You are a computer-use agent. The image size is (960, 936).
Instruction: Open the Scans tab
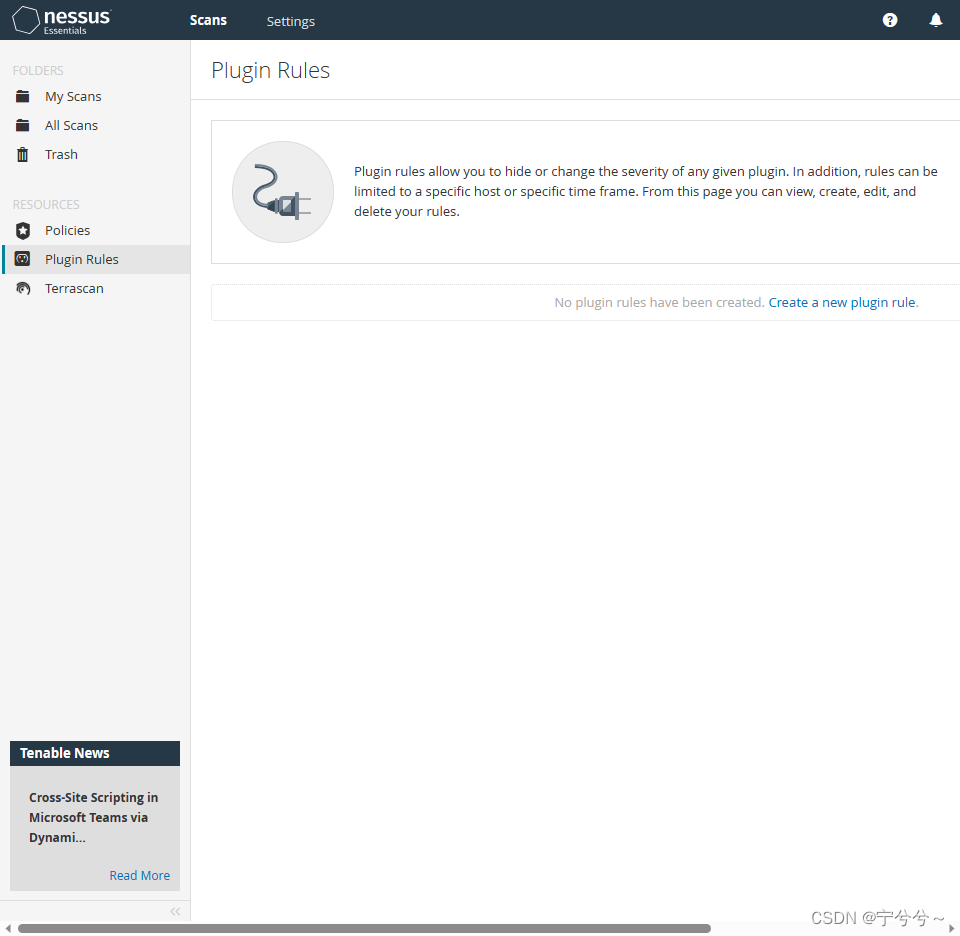click(x=208, y=20)
